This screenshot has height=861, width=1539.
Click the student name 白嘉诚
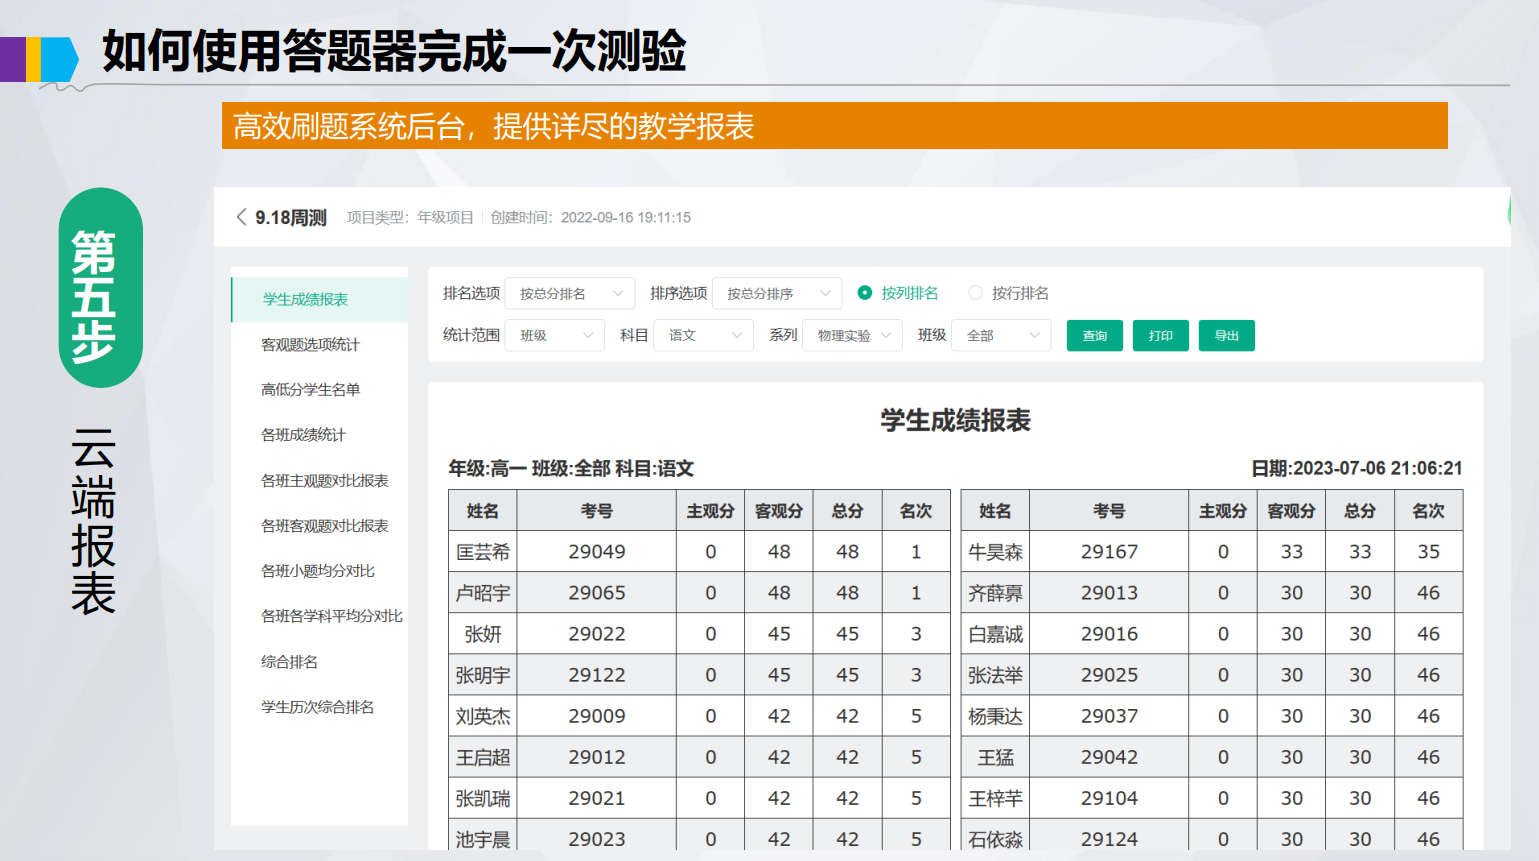(995, 634)
